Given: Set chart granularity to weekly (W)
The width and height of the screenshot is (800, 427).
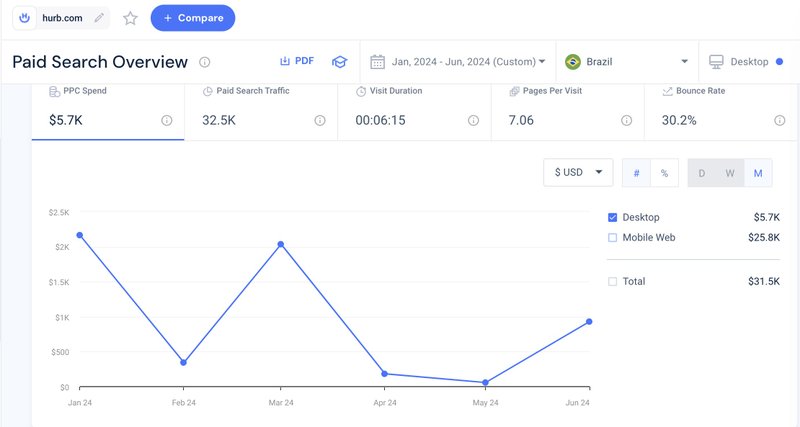Looking at the screenshot, I should click(x=730, y=173).
